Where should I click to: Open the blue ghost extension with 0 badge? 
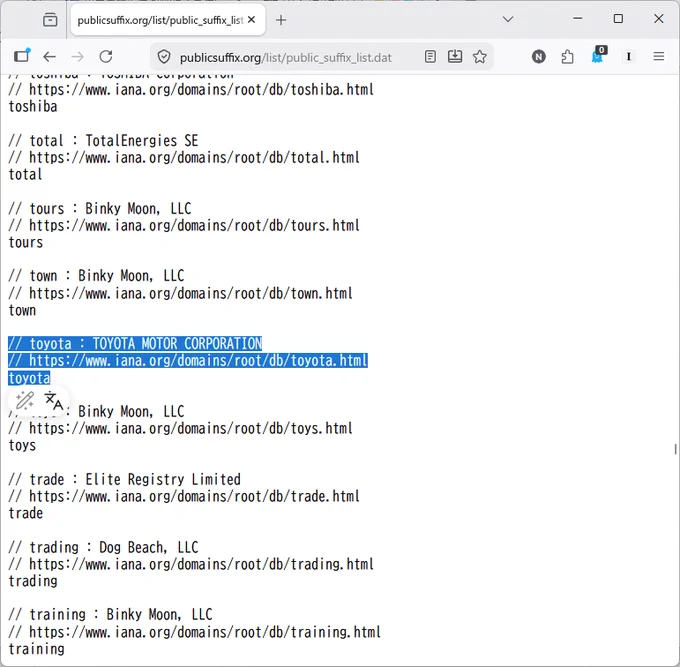(598, 55)
